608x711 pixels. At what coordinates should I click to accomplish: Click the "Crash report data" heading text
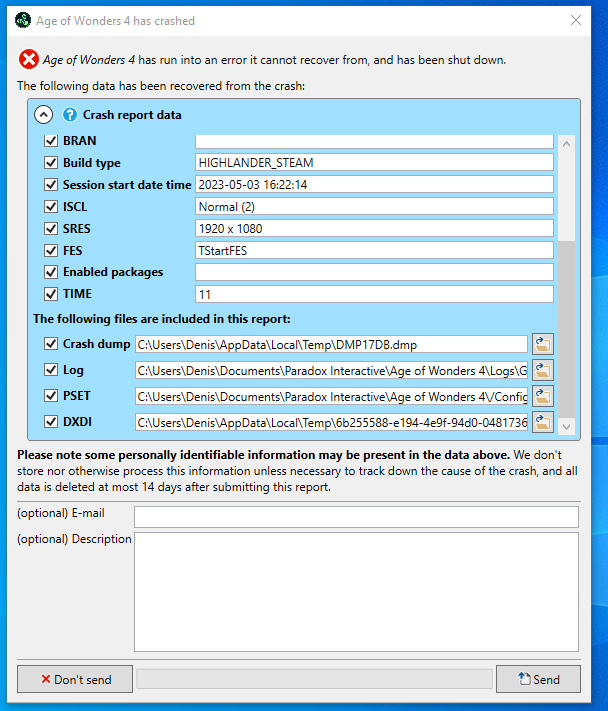[132, 115]
